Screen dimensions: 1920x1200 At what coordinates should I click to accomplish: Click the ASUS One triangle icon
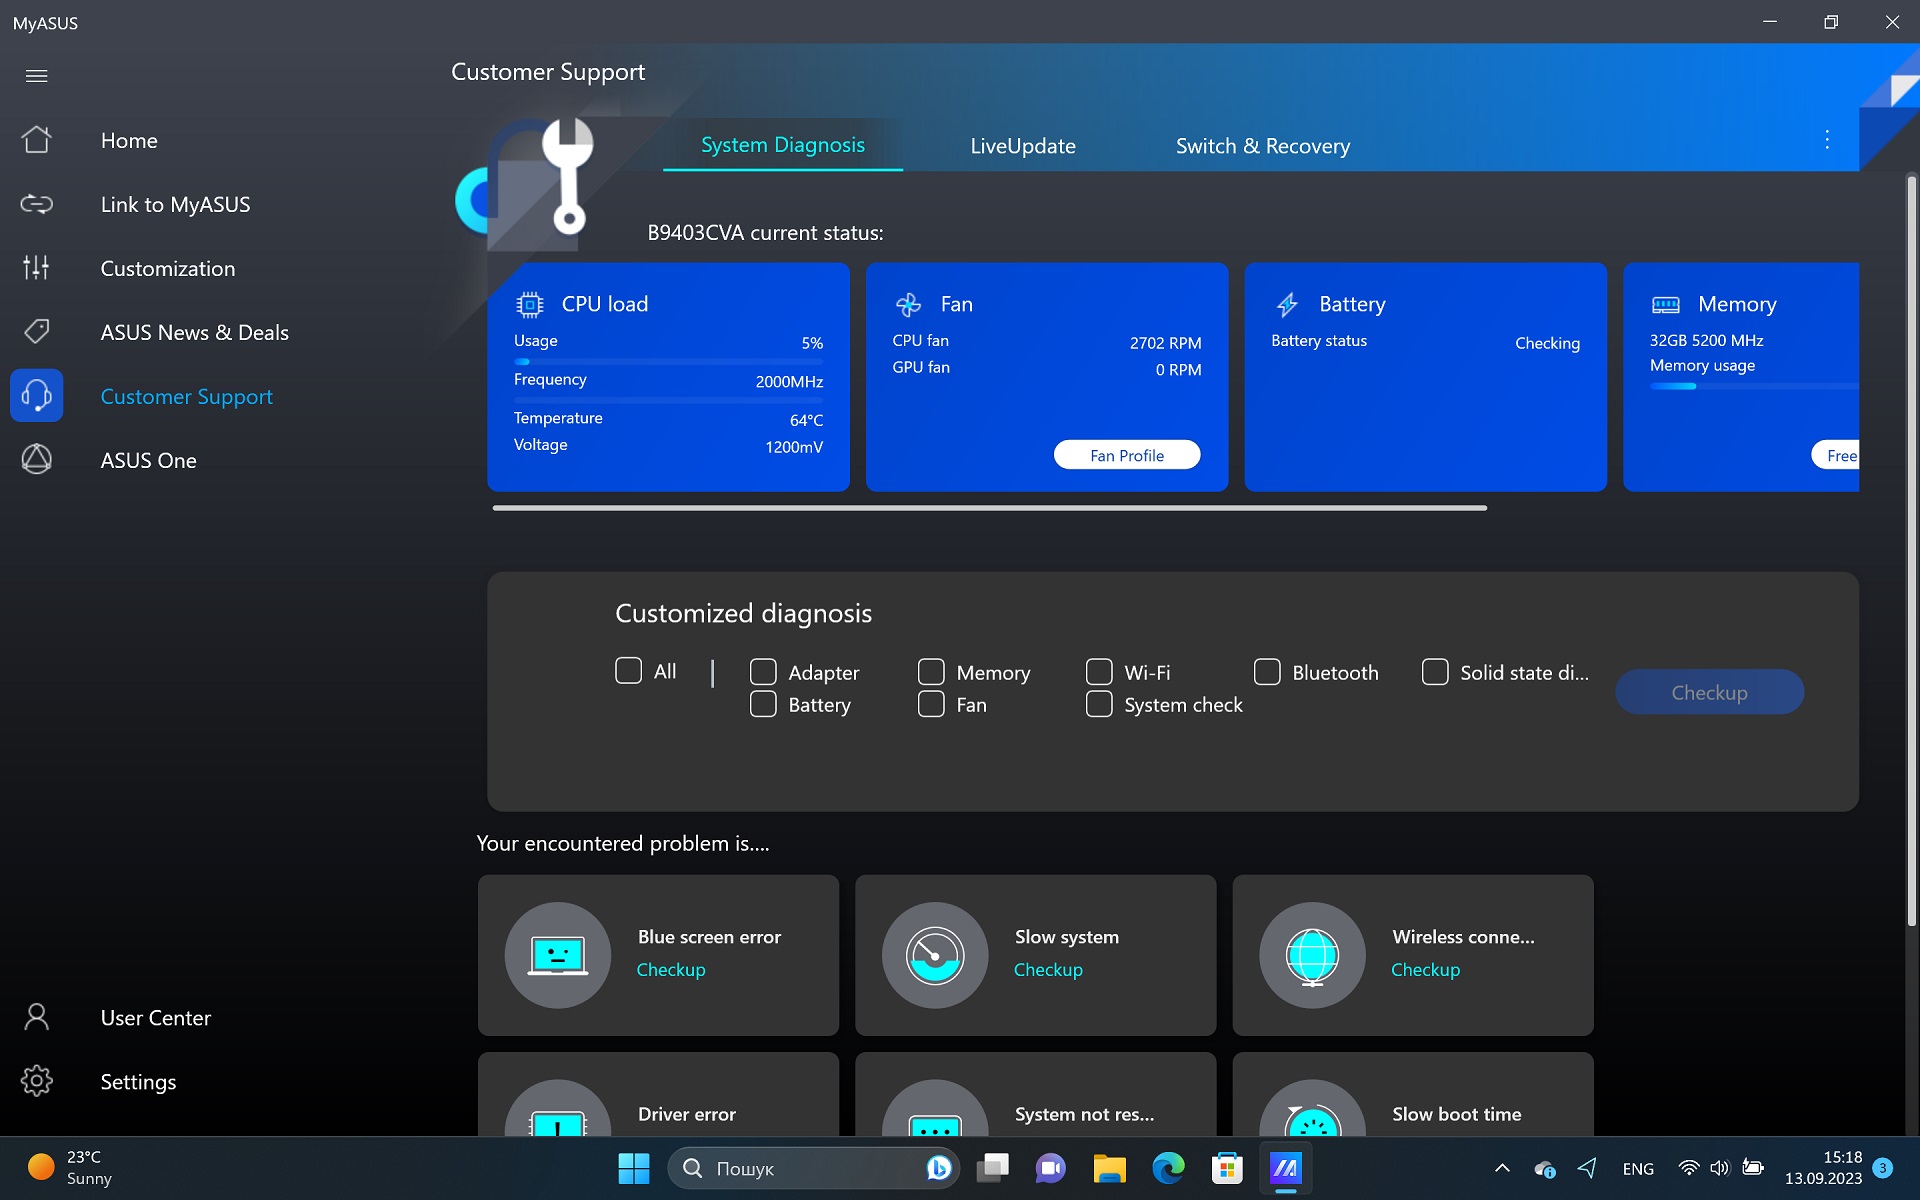(x=37, y=460)
